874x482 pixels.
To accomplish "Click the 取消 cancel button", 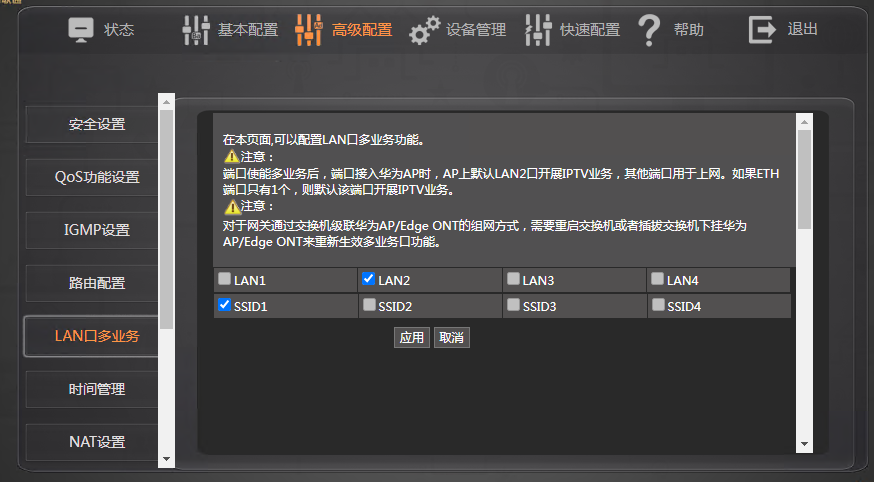I will coord(451,338).
